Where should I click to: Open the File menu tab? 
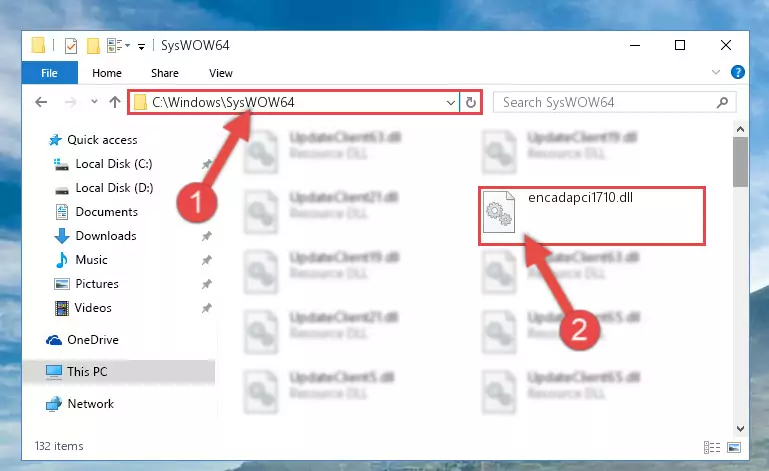pyautogui.click(x=50, y=73)
